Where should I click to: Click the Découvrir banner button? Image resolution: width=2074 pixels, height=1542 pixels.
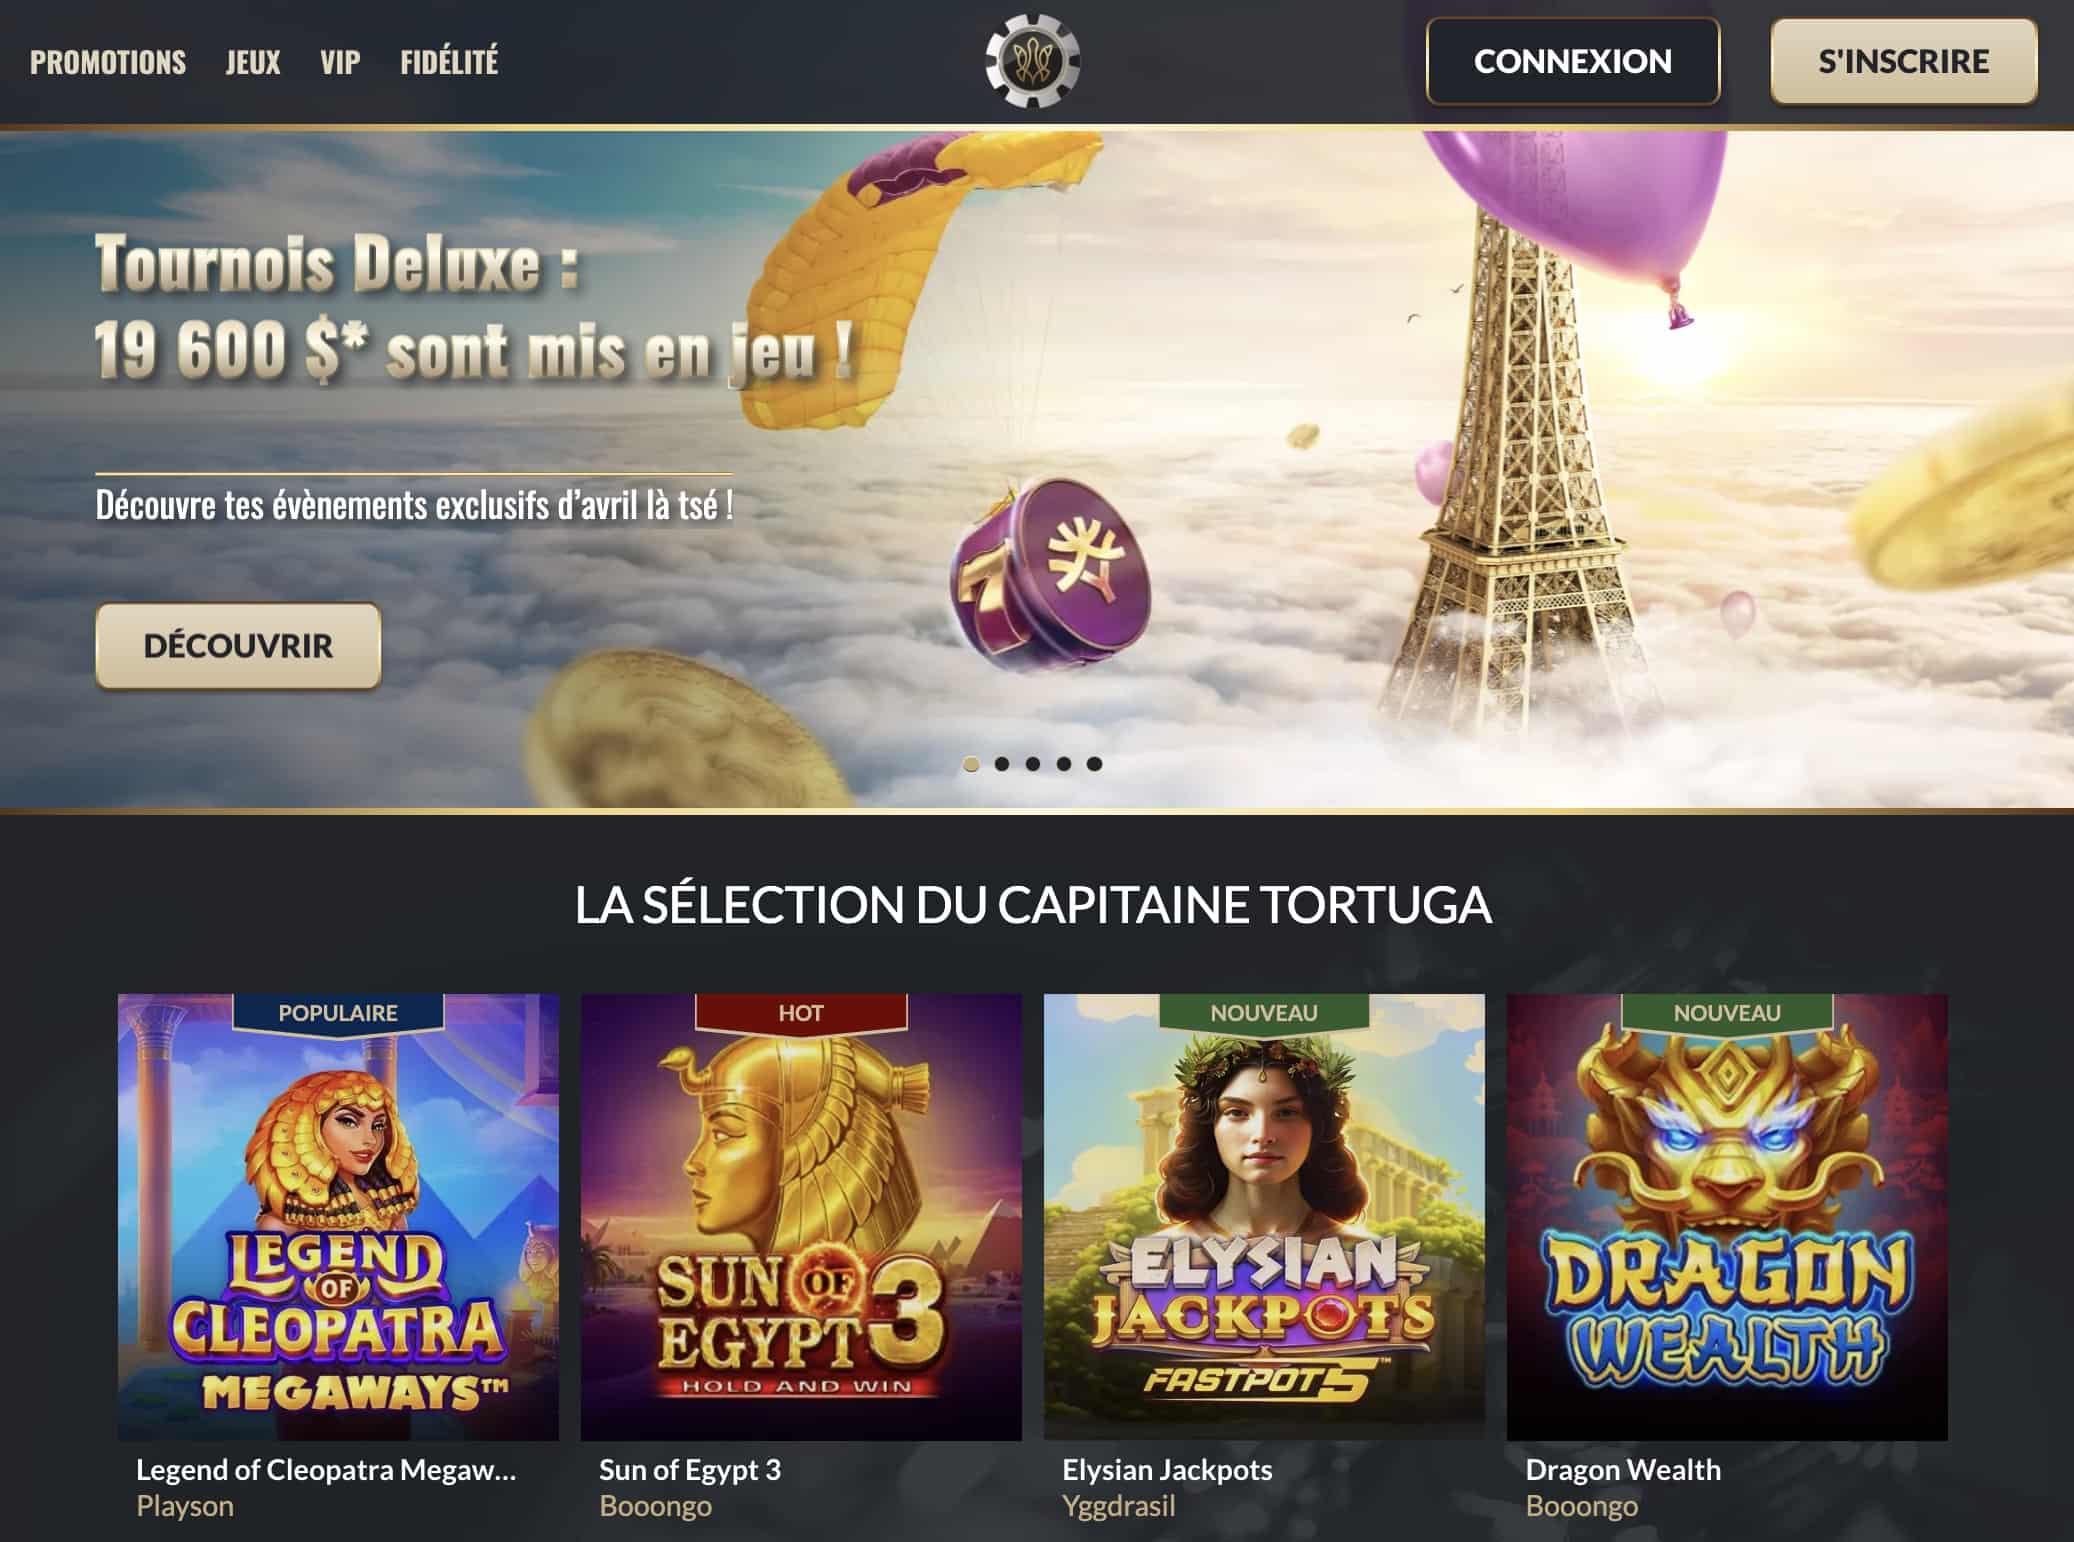pyautogui.click(x=238, y=645)
